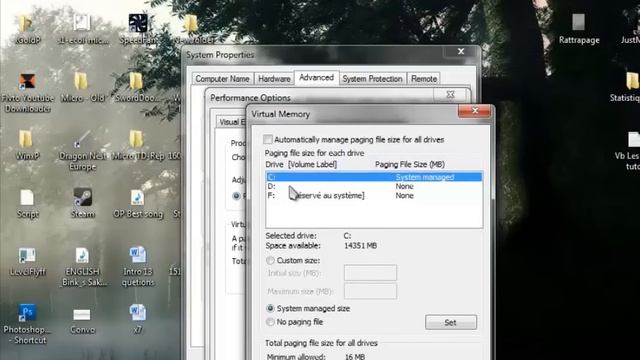
Task: Close the Virtual Memory dialog
Action: [x=475, y=111]
